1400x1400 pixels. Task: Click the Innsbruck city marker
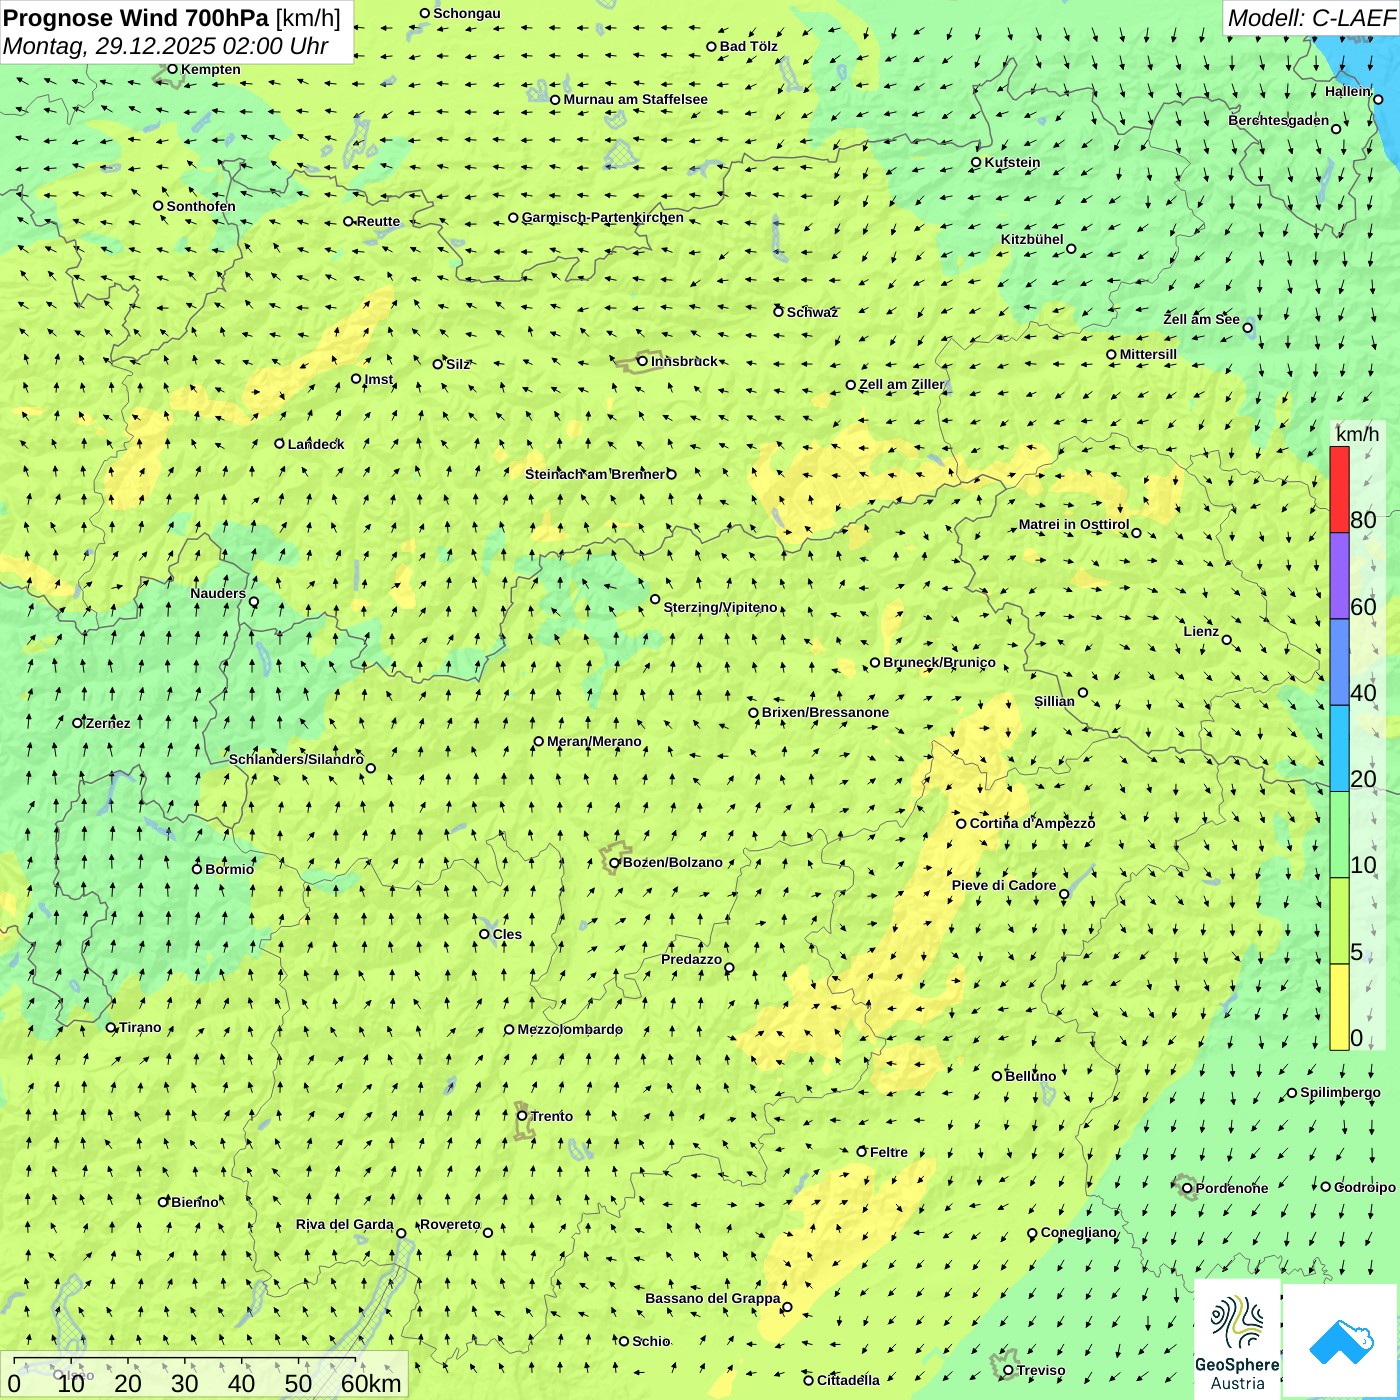tap(642, 361)
